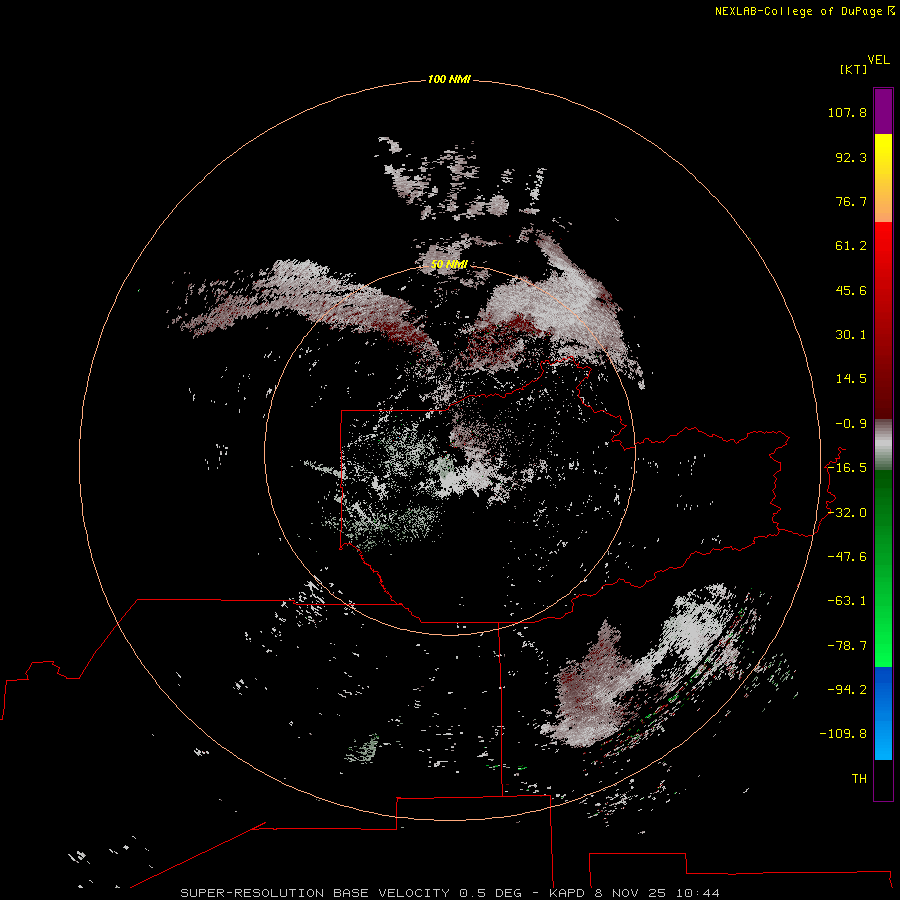Click the -32.0 velocity scale value

click(847, 513)
